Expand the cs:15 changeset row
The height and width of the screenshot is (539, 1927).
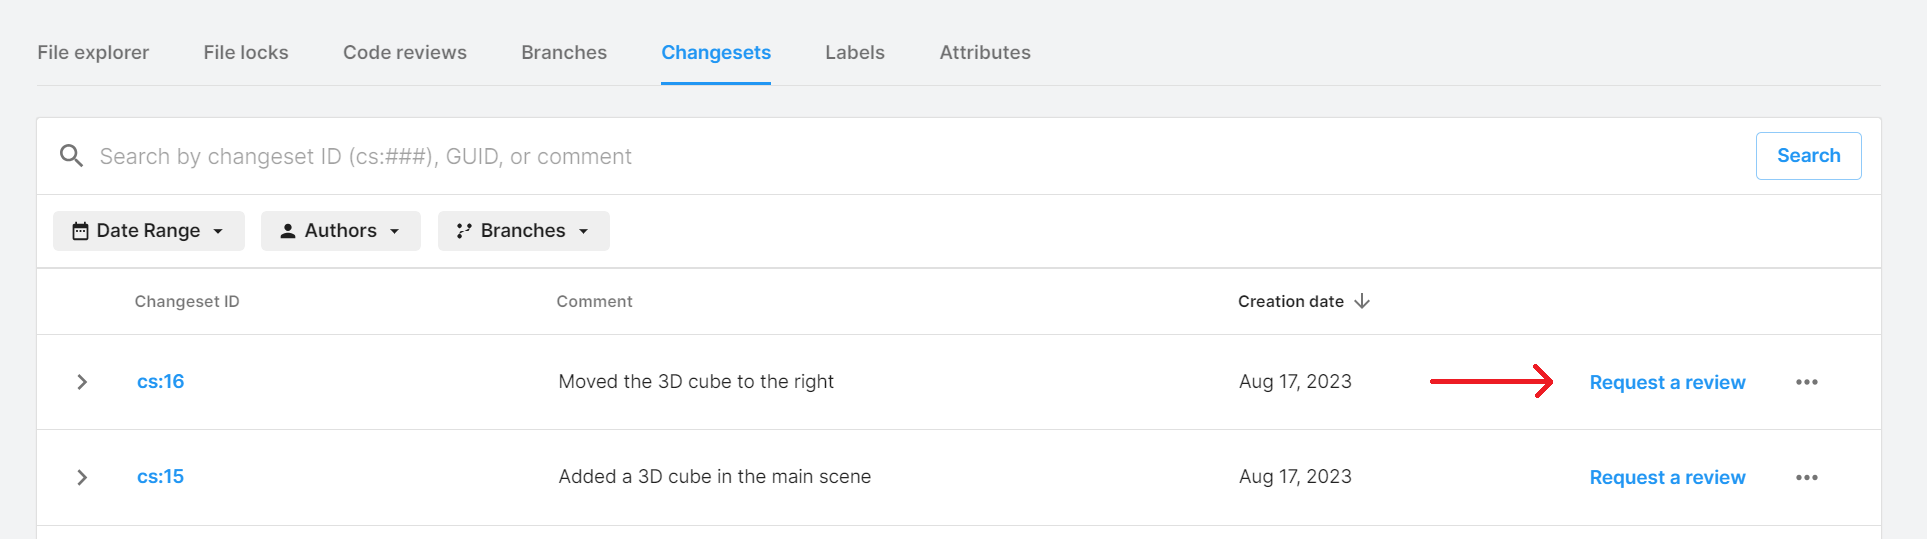(x=82, y=477)
